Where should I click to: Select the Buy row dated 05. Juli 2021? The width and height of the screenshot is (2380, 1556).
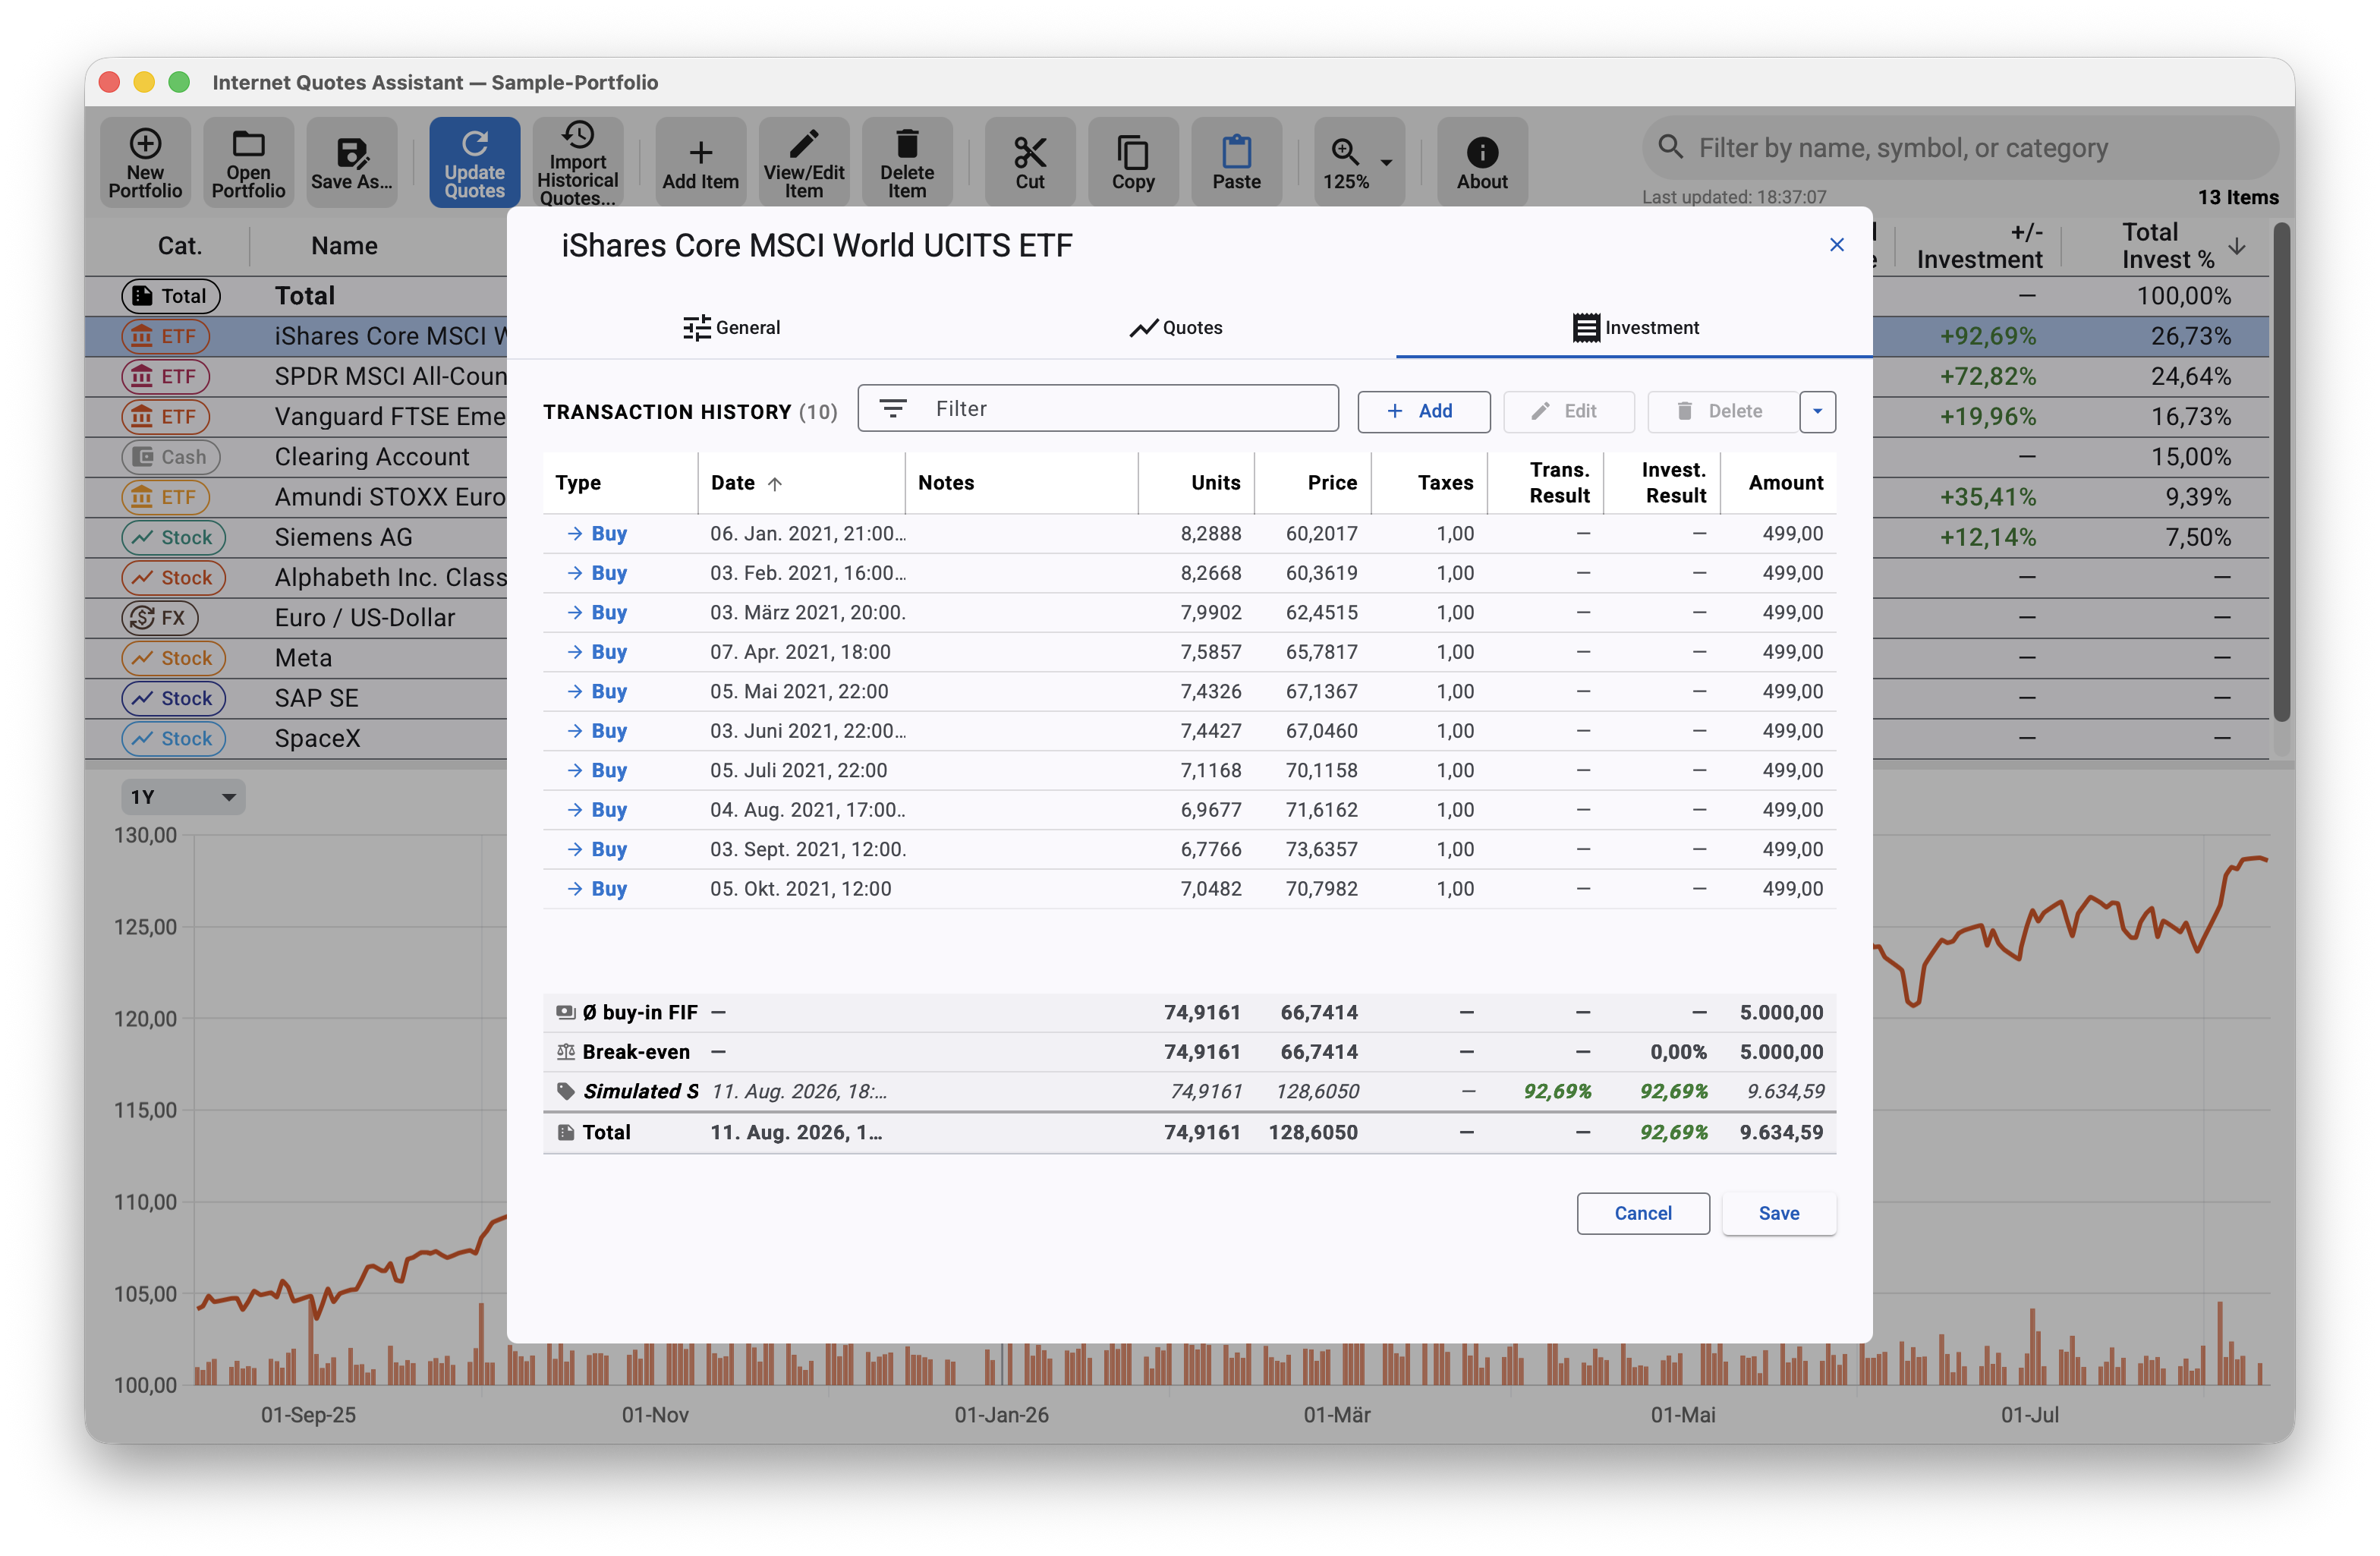[1189, 771]
